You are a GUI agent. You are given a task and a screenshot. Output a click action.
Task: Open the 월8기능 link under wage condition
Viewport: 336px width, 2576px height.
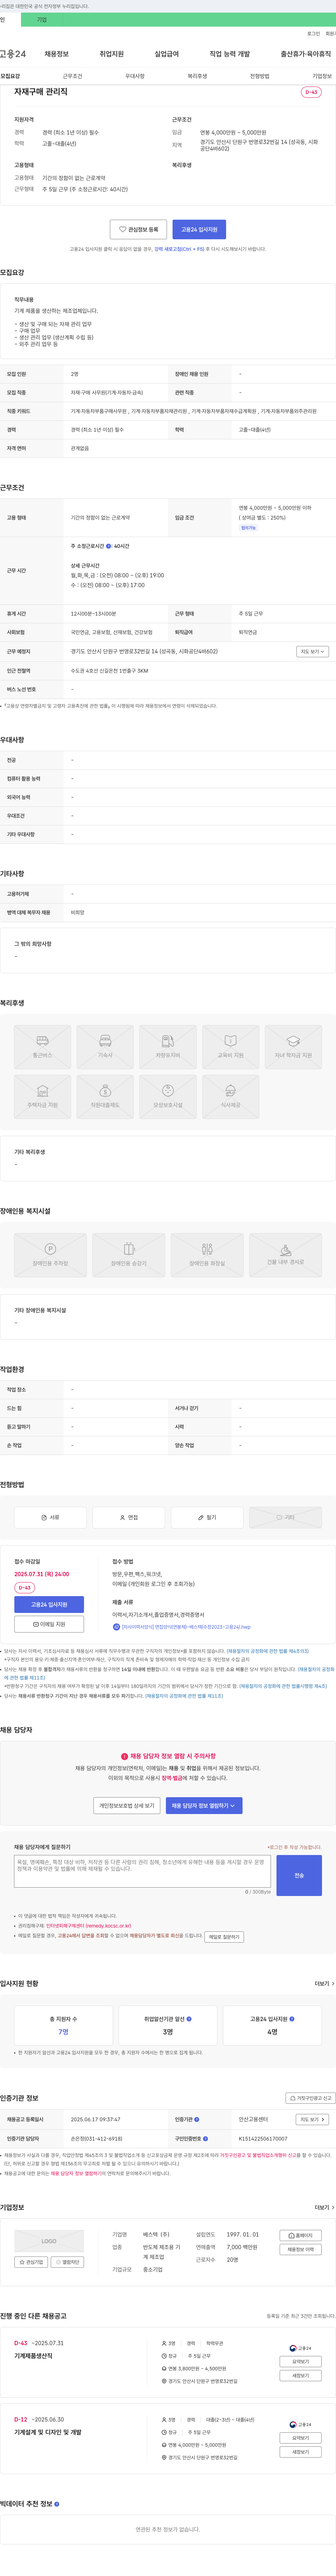pyautogui.click(x=248, y=528)
